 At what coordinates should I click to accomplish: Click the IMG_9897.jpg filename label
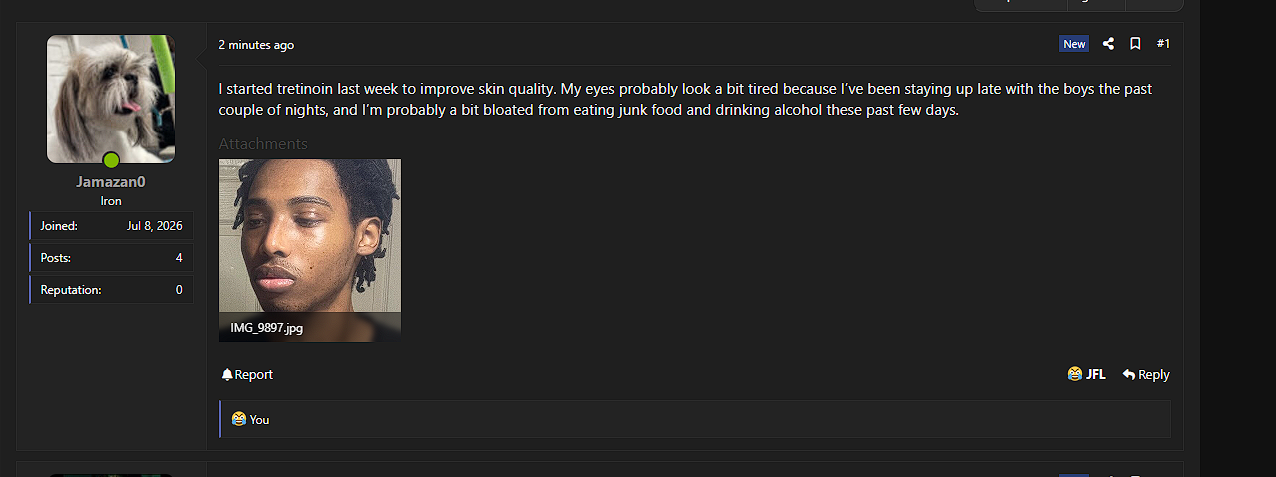266,328
